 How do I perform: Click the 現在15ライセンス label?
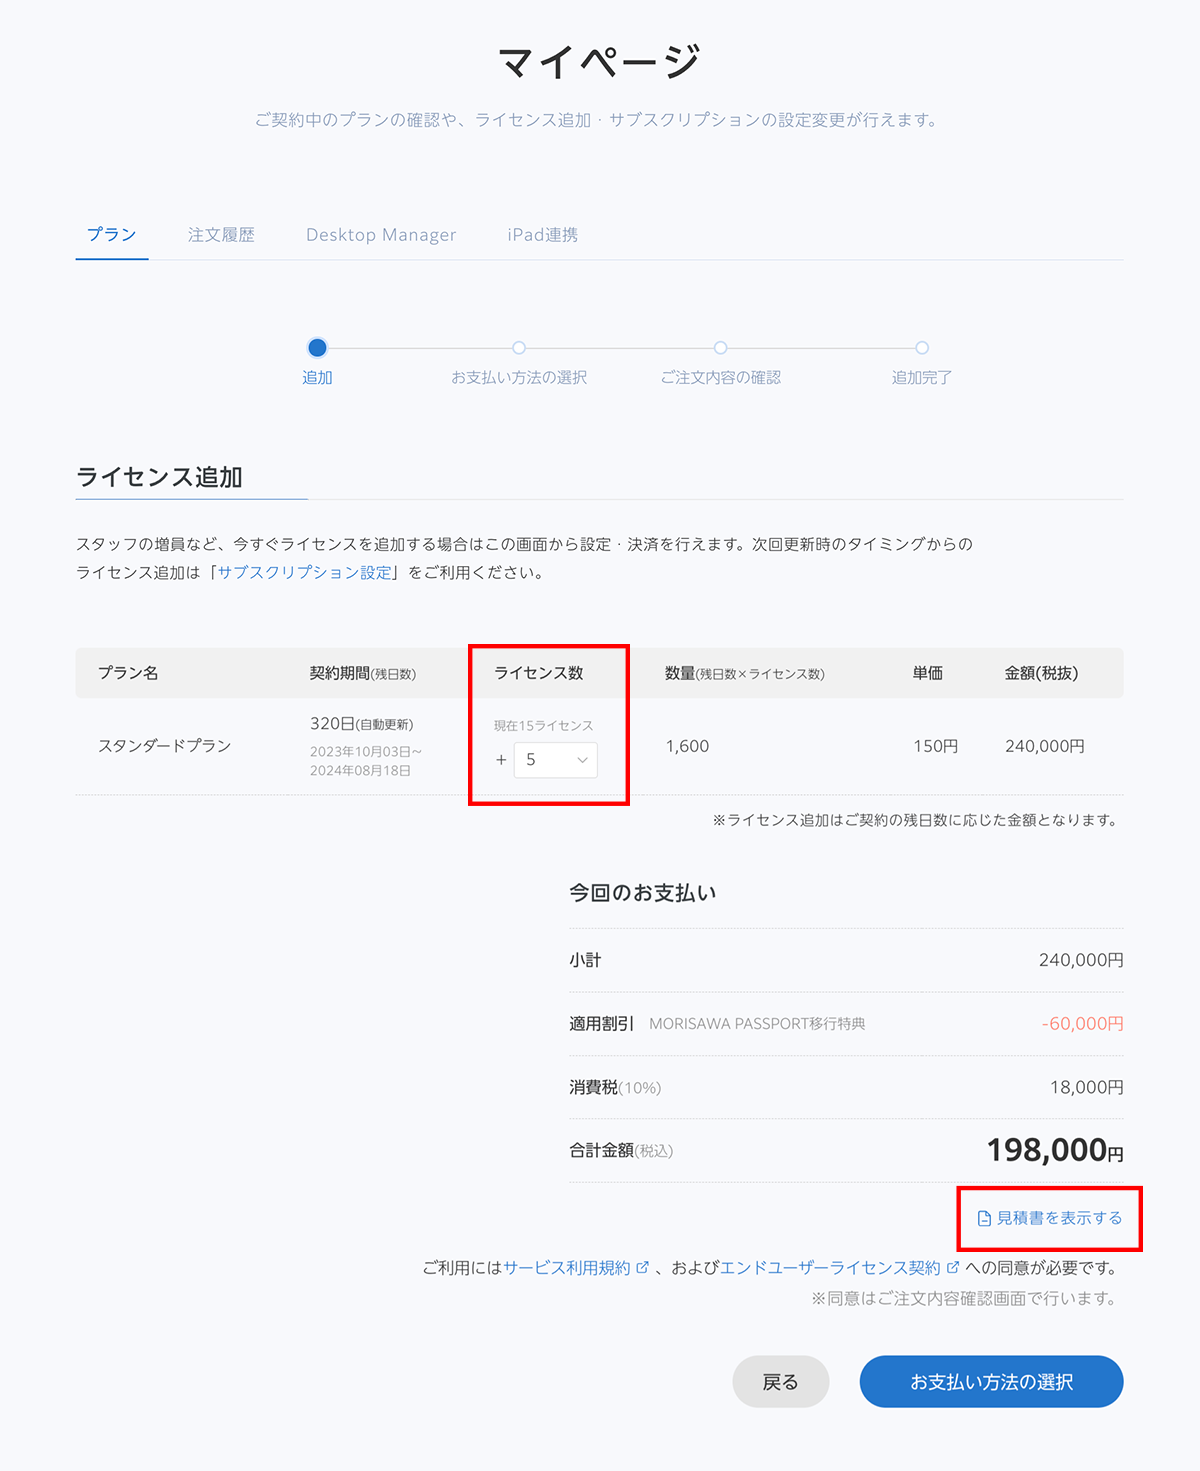pos(543,726)
